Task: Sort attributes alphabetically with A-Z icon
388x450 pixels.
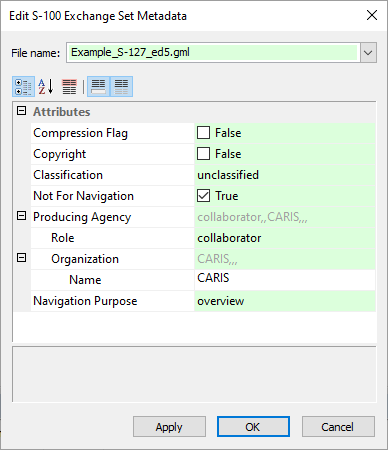Action: (46, 87)
